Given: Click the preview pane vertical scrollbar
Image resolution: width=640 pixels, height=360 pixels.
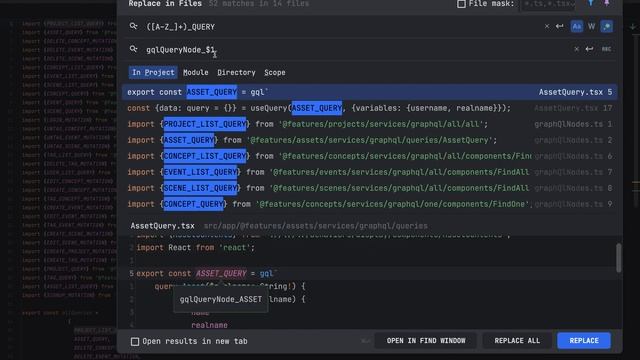Looking at the screenshot, I should pyautogui.click(x=619, y=258).
